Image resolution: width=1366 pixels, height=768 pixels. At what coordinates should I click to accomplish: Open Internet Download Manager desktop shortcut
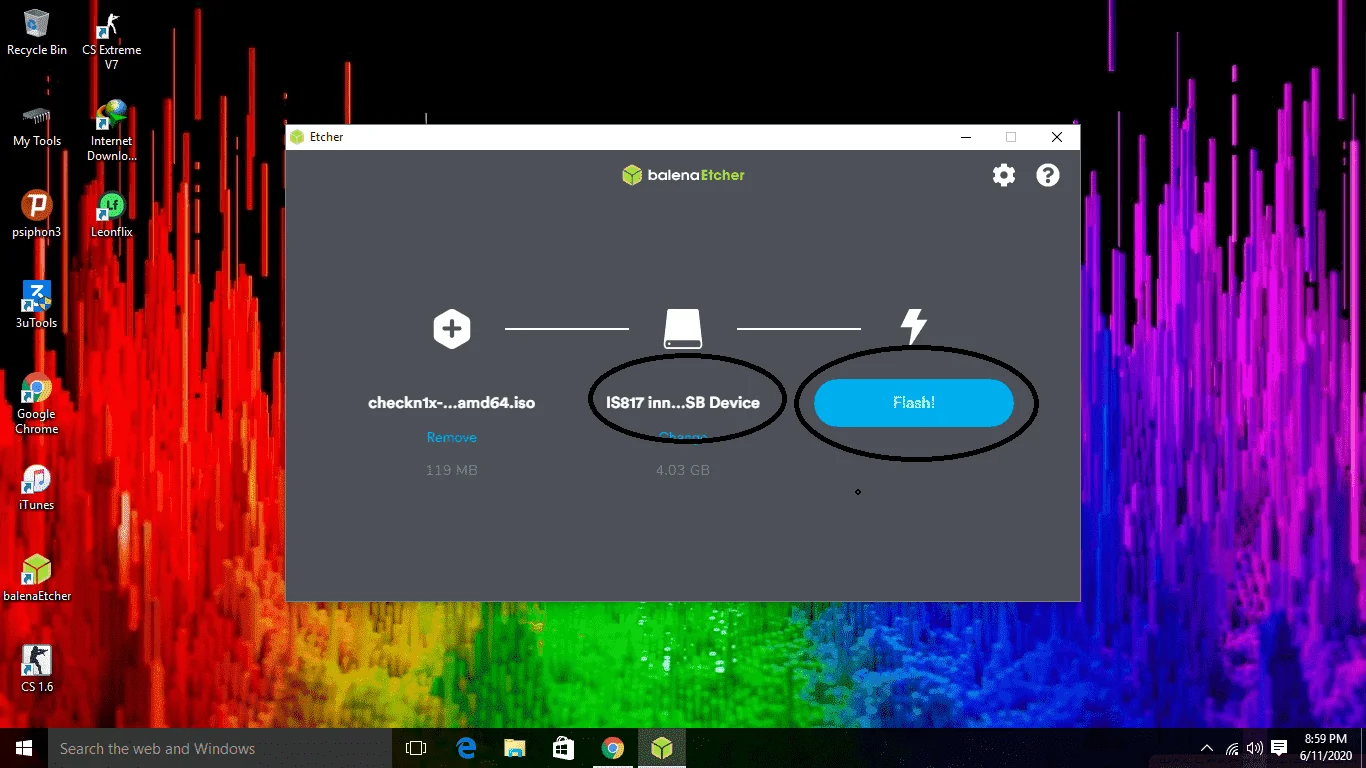tap(112, 130)
